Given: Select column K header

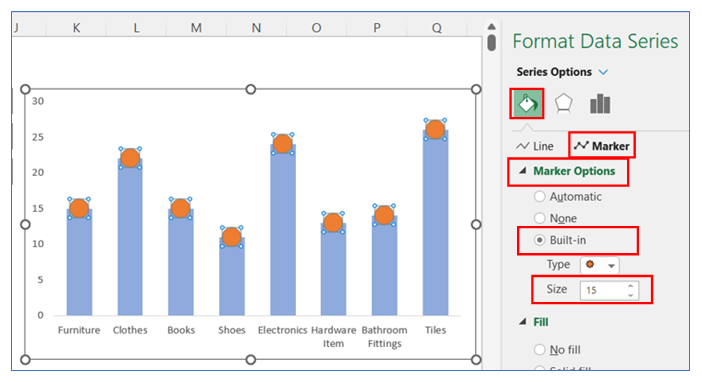Looking at the screenshot, I should click(76, 28).
